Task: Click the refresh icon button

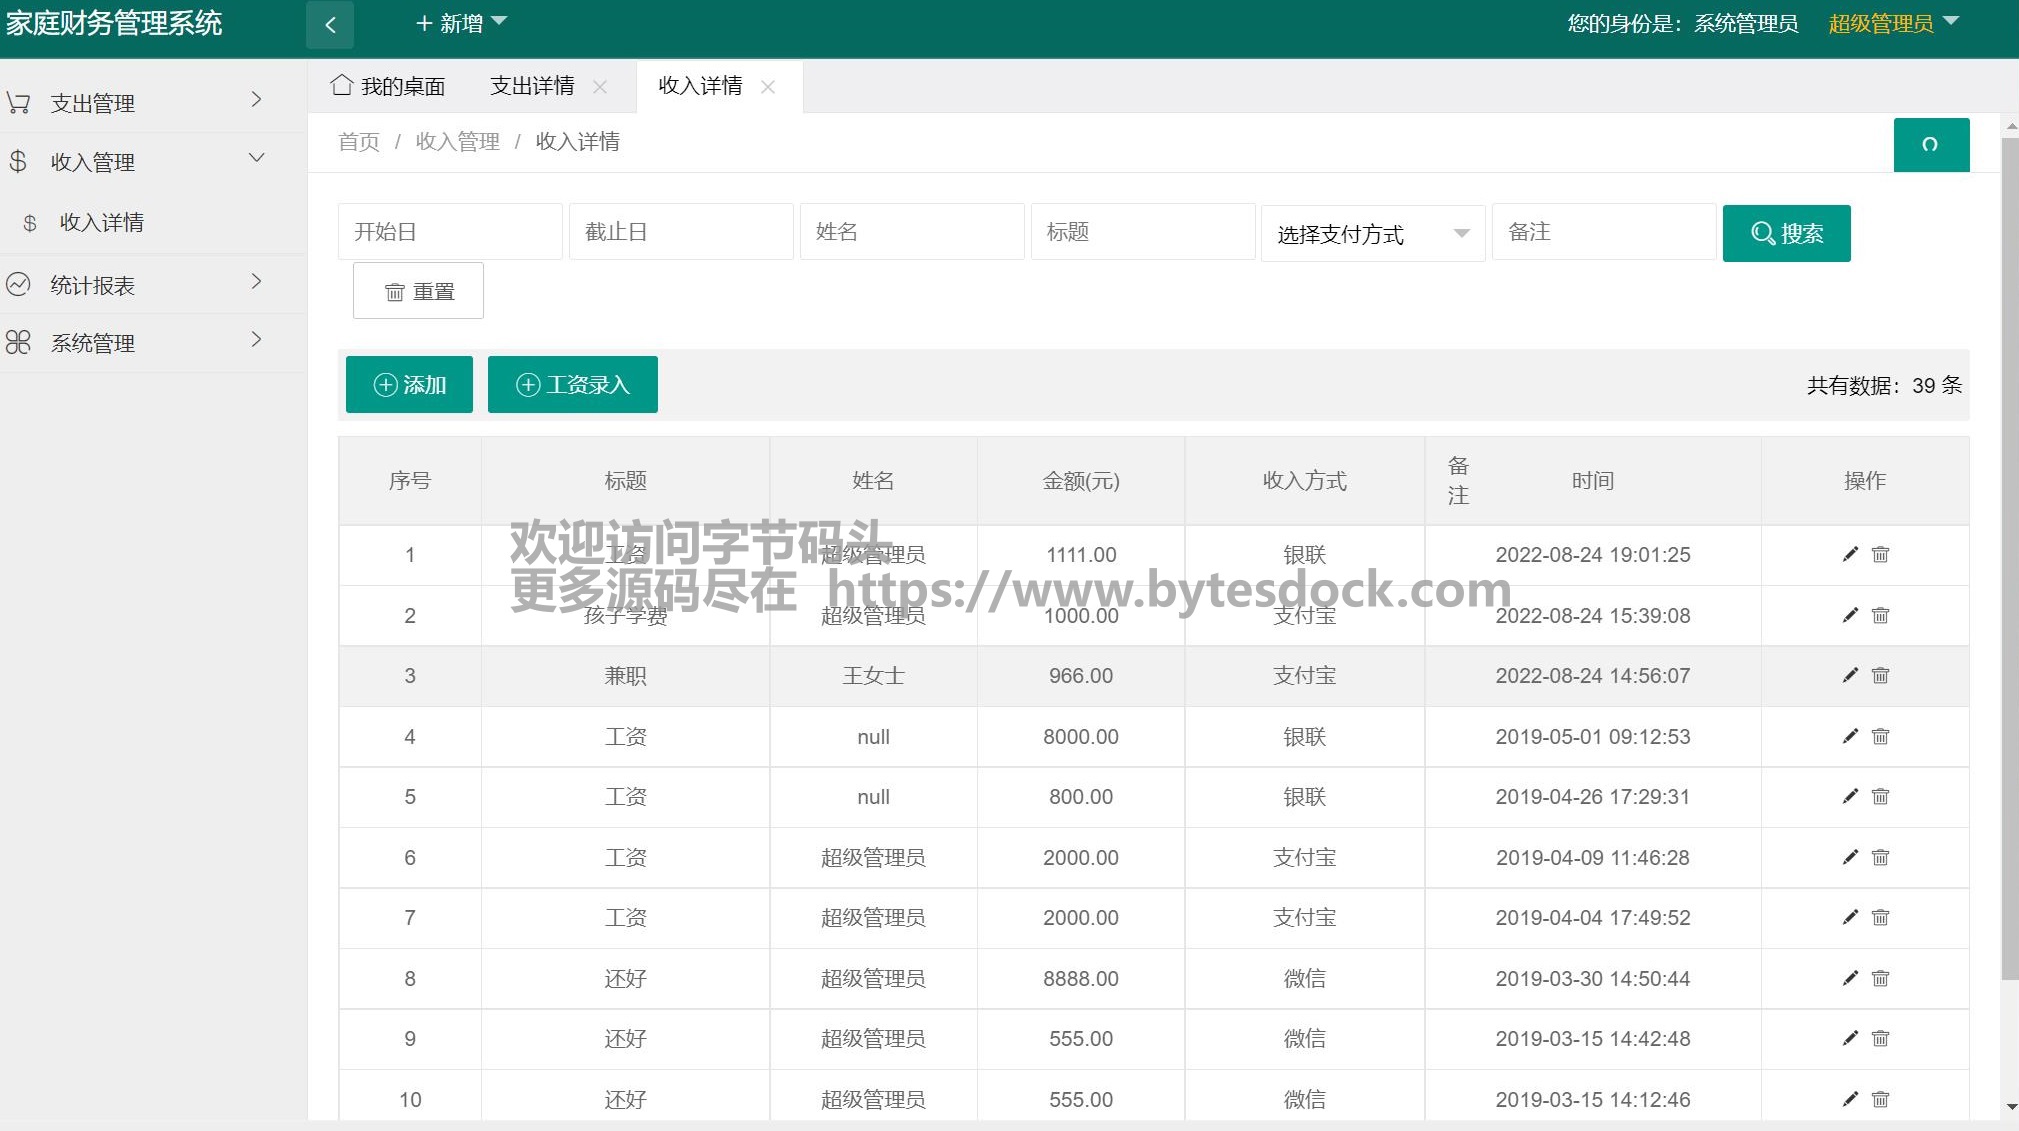Action: [1930, 145]
